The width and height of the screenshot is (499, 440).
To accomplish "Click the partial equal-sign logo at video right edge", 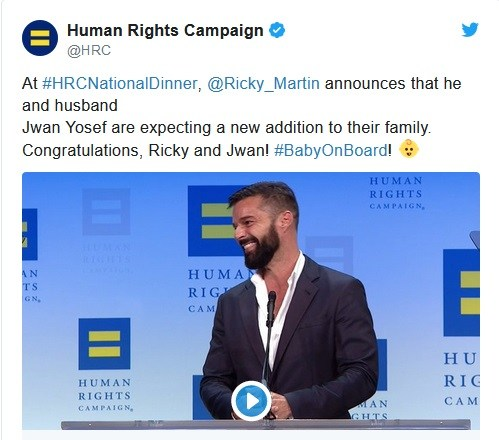I will 461,293.
